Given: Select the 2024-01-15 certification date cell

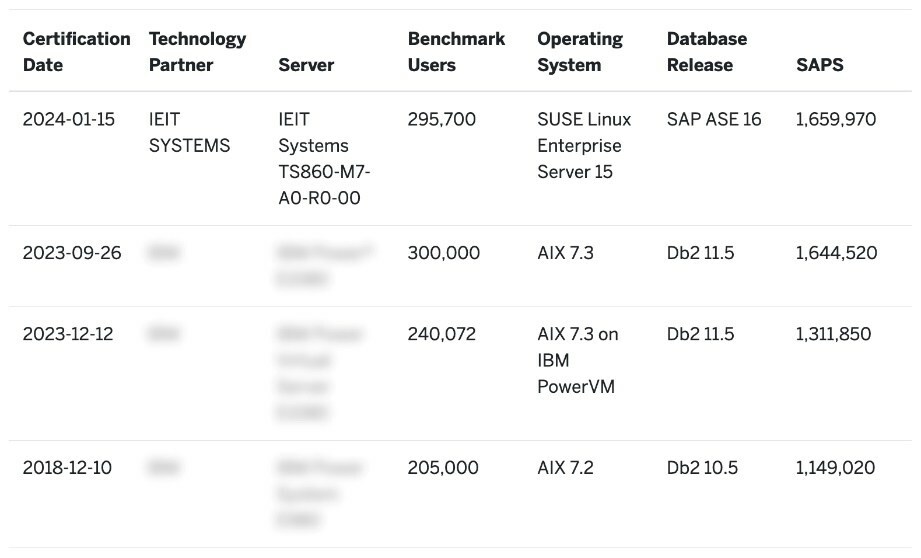Looking at the screenshot, I should [x=69, y=120].
